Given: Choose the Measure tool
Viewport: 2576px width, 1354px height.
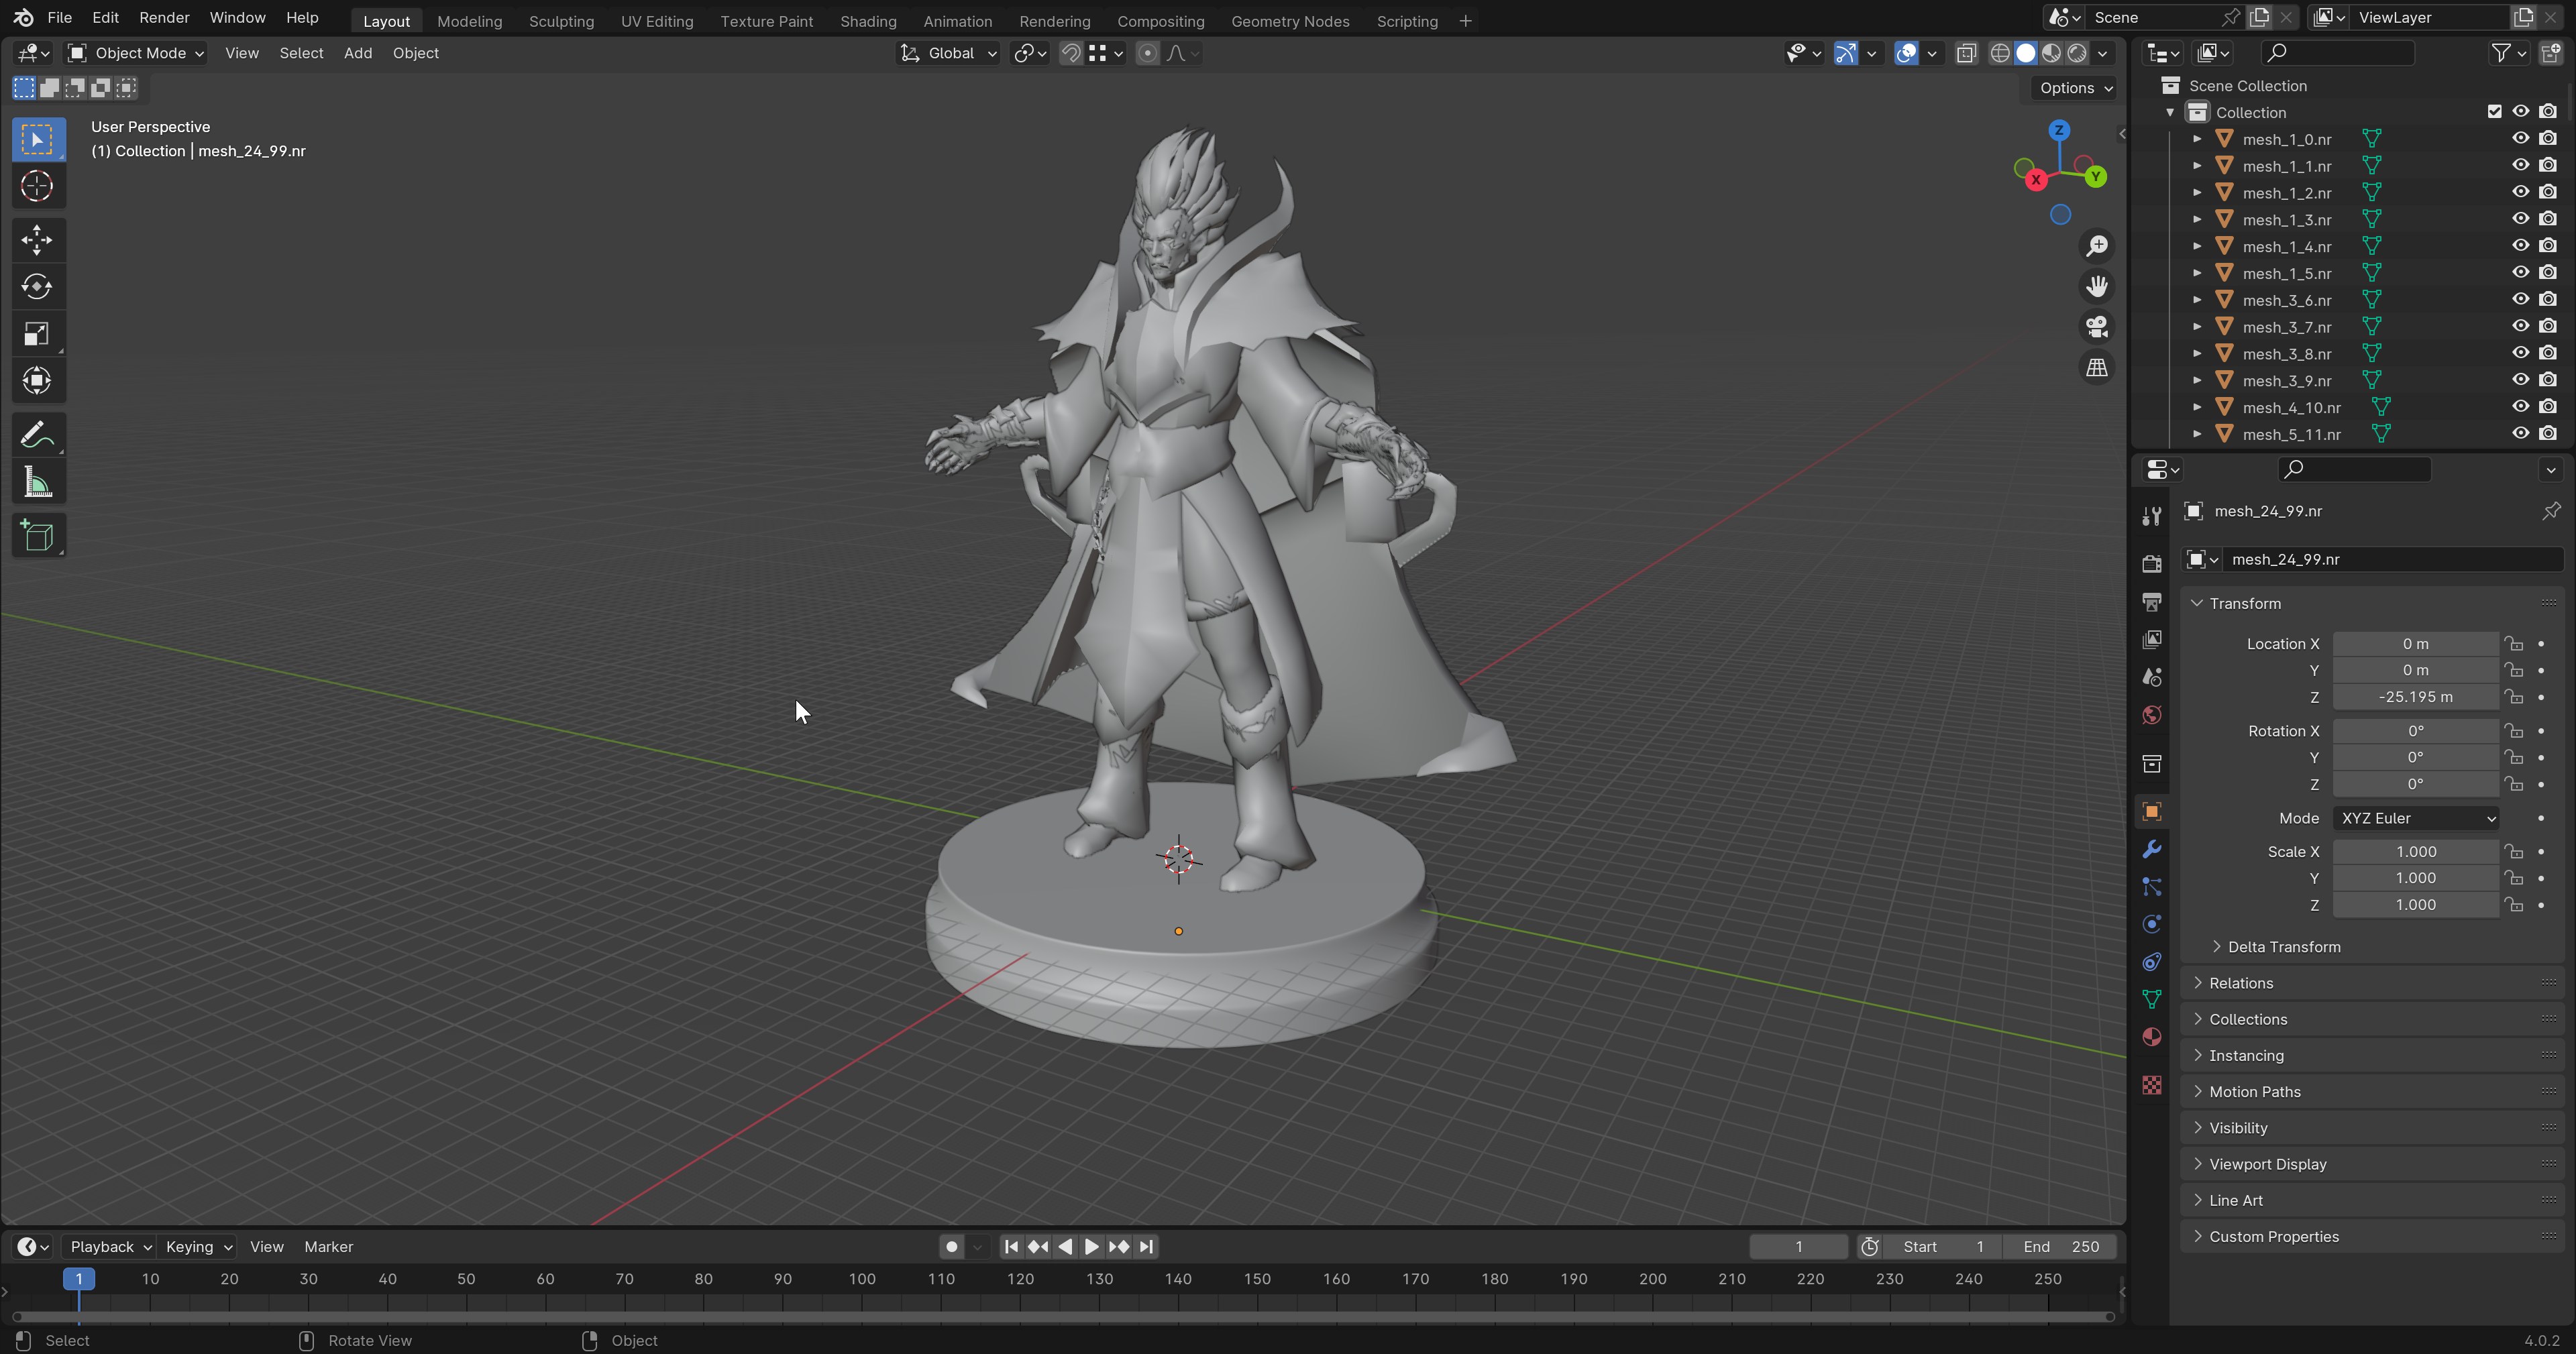Looking at the screenshot, I should click(37, 484).
